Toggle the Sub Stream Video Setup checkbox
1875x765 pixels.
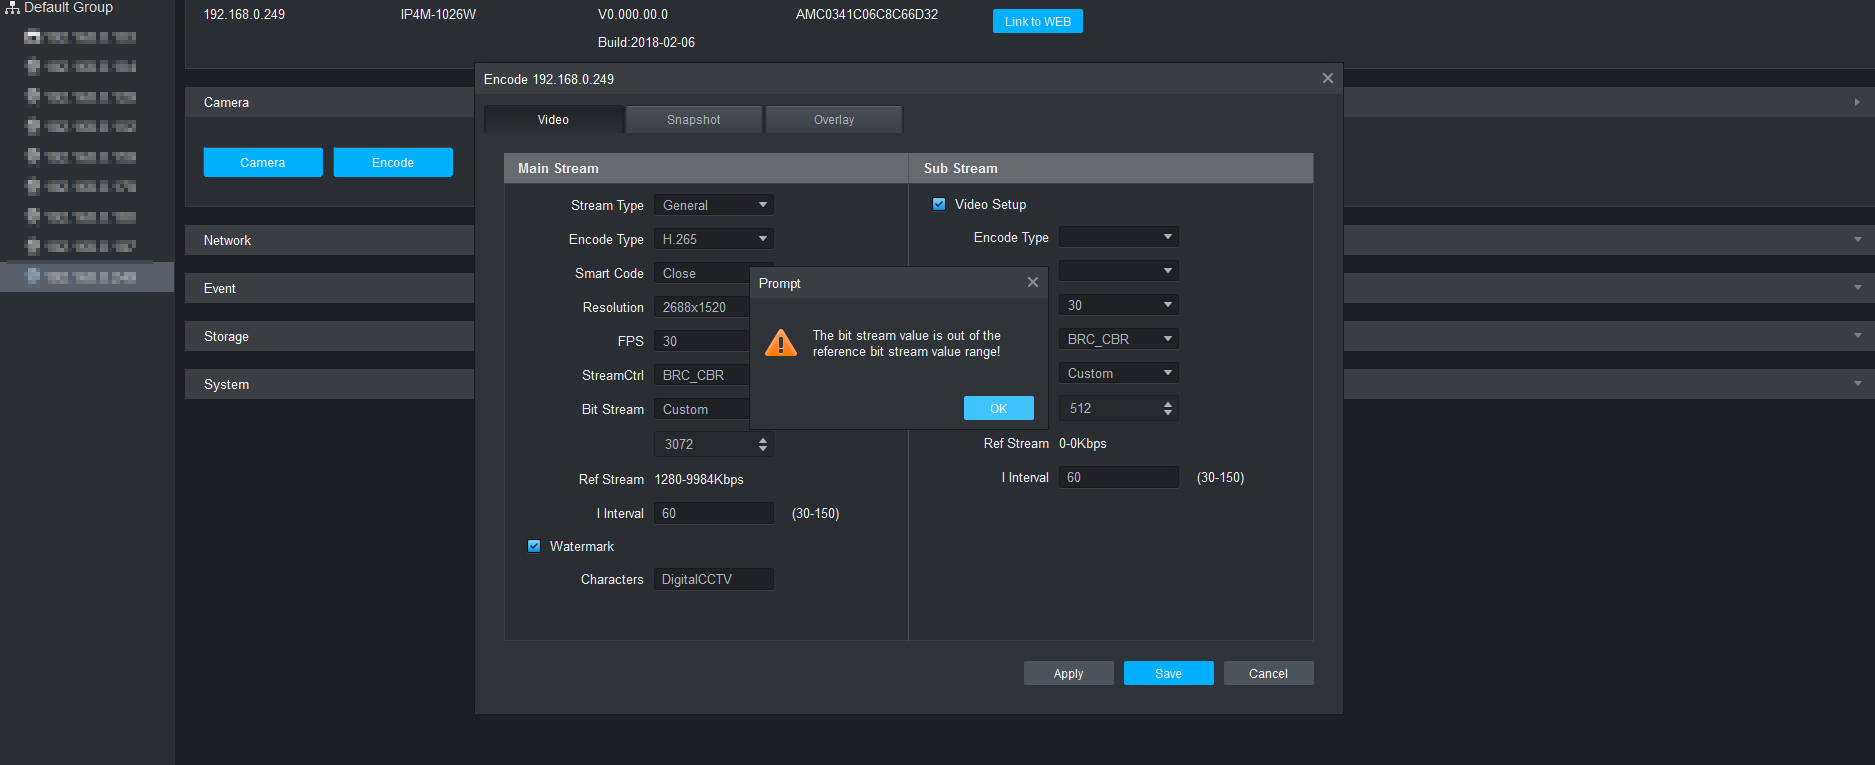[939, 204]
